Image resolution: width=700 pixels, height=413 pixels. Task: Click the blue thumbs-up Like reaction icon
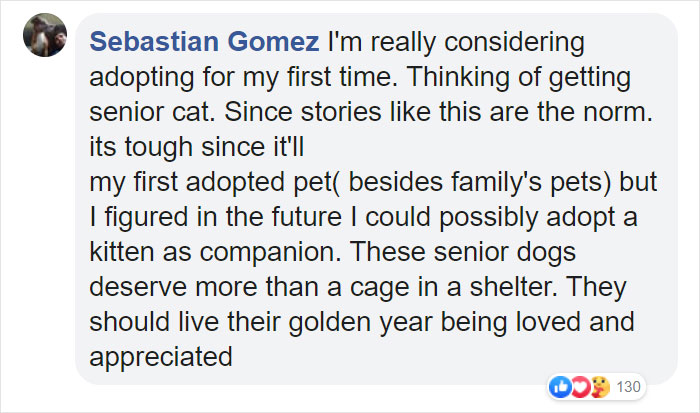tap(559, 386)
